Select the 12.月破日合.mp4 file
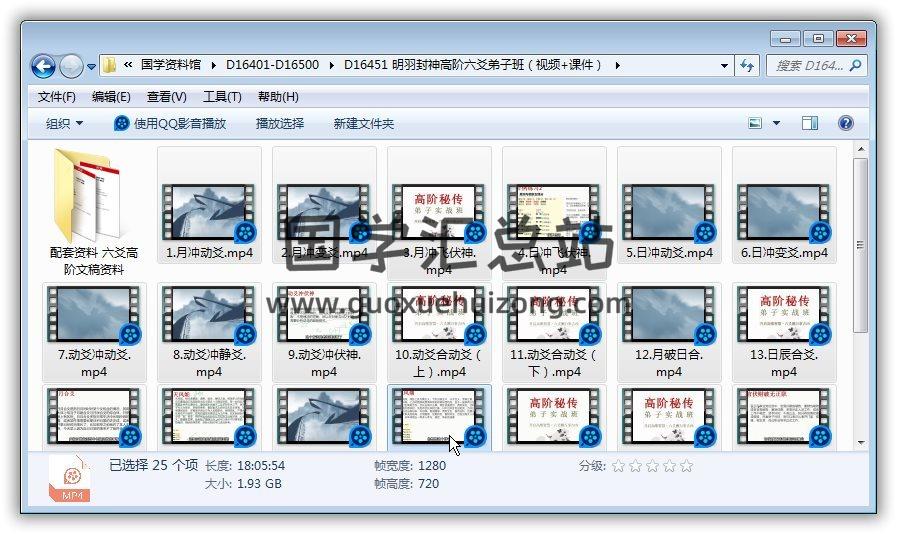This screenshot has height=534, width=897. [669, 332]
